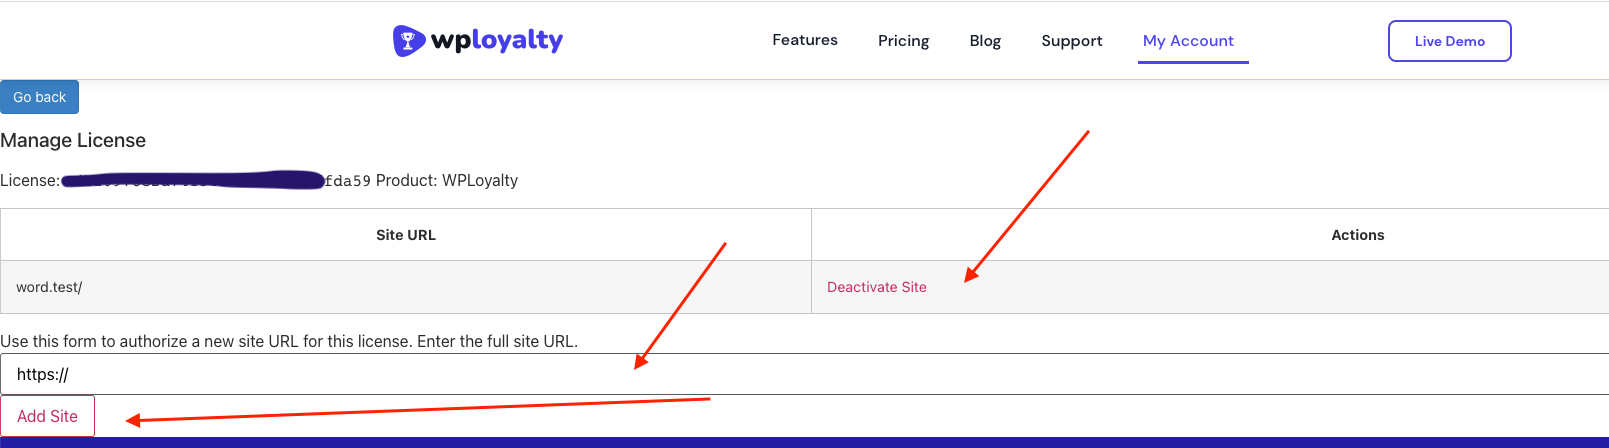1609x448 pixels.
Task: Open the Blog link in navigation
Action: point(984,41)
